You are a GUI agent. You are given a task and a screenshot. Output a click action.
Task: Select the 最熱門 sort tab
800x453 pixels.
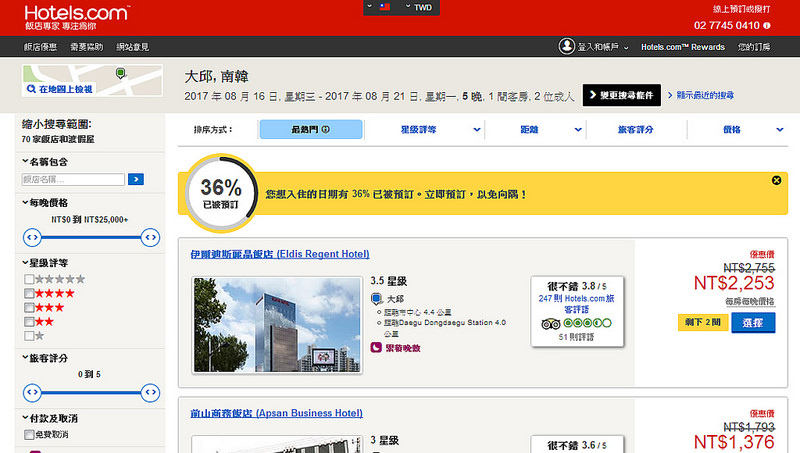click(x=311, y=130)
